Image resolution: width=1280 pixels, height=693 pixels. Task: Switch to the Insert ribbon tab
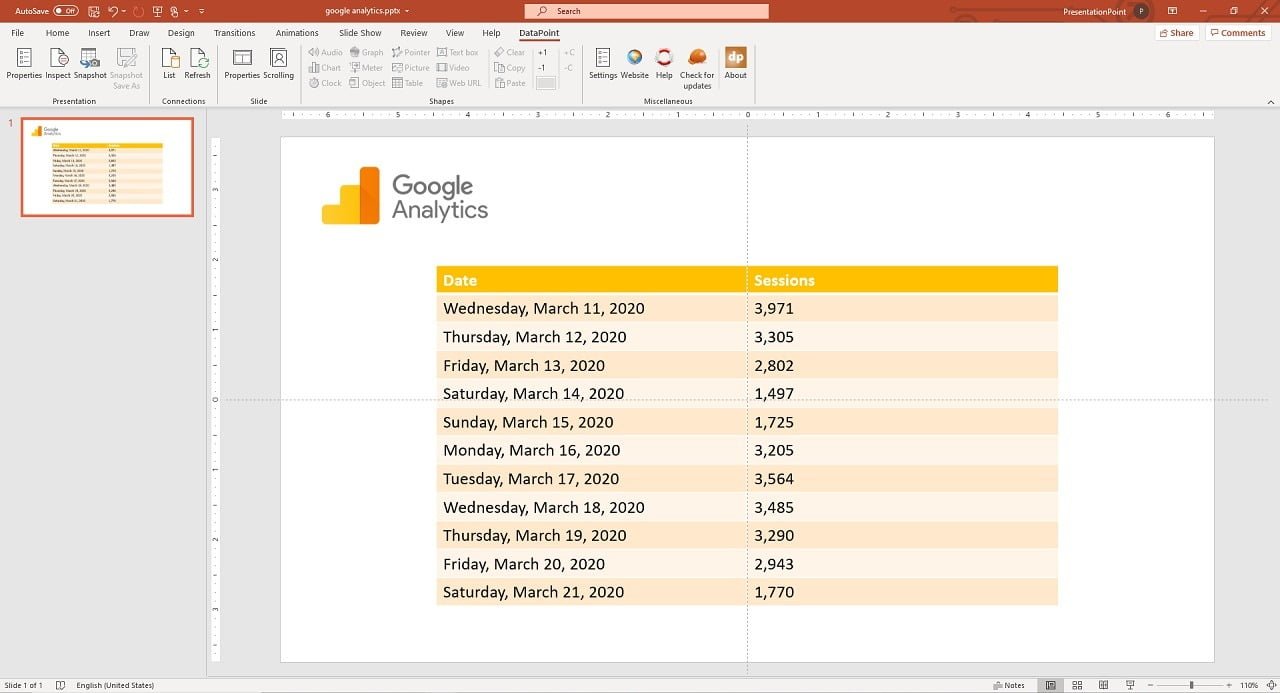pos(99,33)
